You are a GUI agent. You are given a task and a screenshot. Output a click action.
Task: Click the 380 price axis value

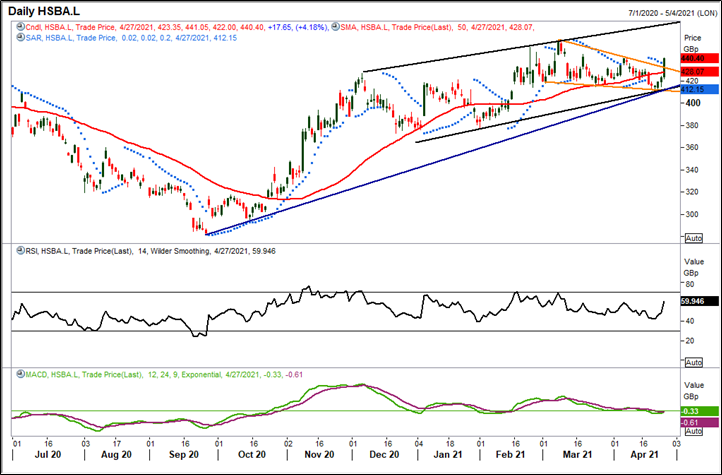[691, 125]
